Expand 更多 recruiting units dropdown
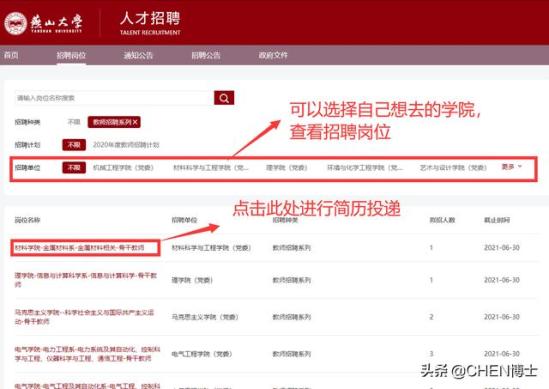Screen dimensions: 549x389 click(x=512, y=167)
